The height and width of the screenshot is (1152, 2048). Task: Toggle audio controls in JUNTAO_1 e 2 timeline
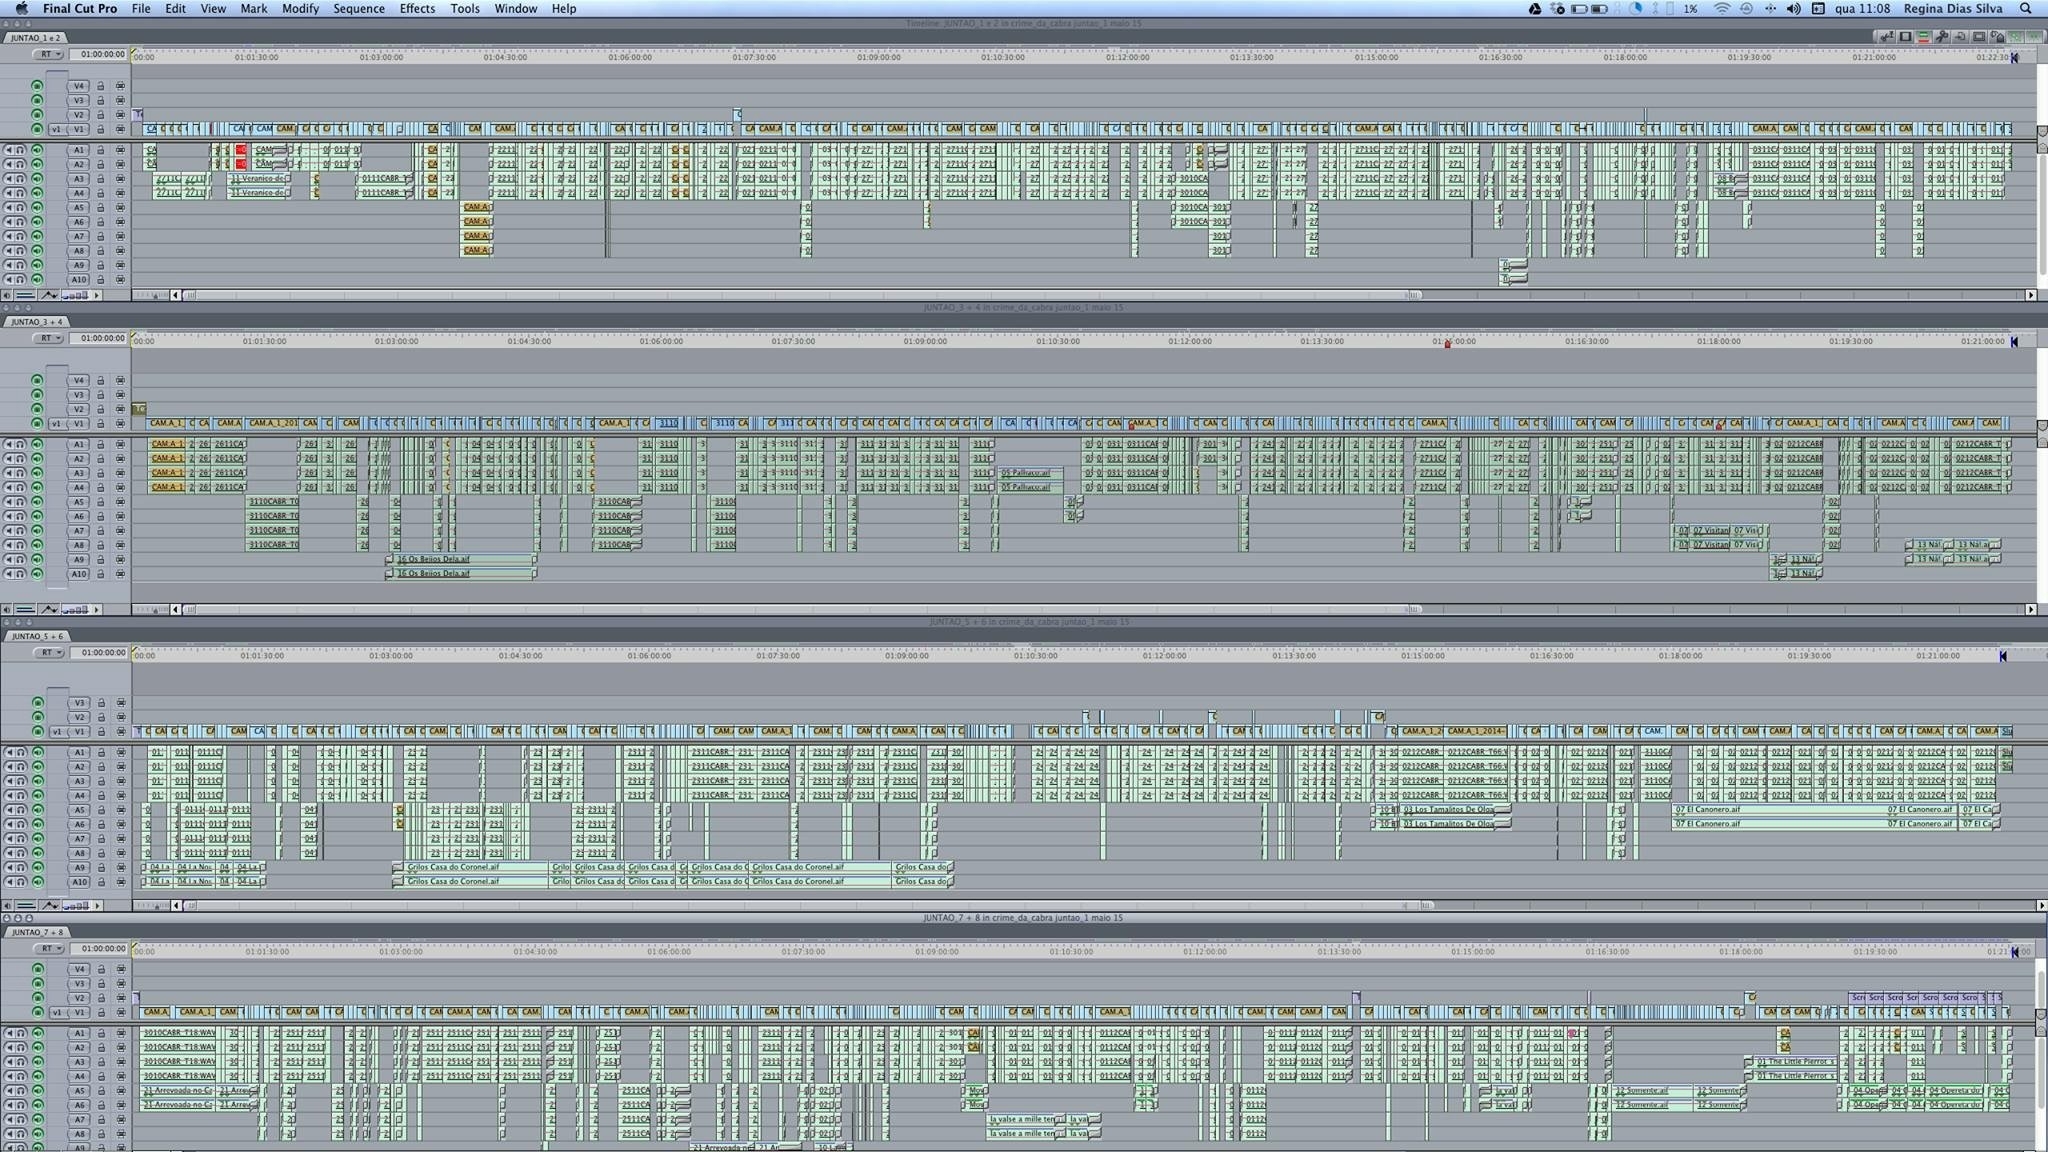(6, 295)
